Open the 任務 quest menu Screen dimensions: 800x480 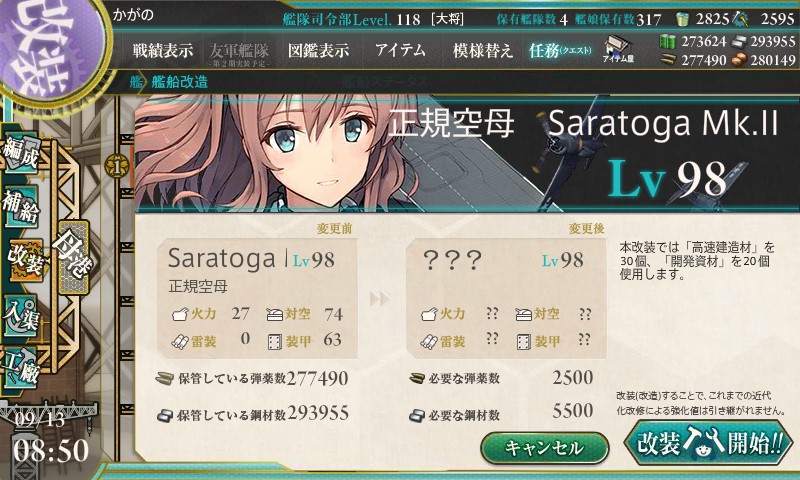click(560, 50)
